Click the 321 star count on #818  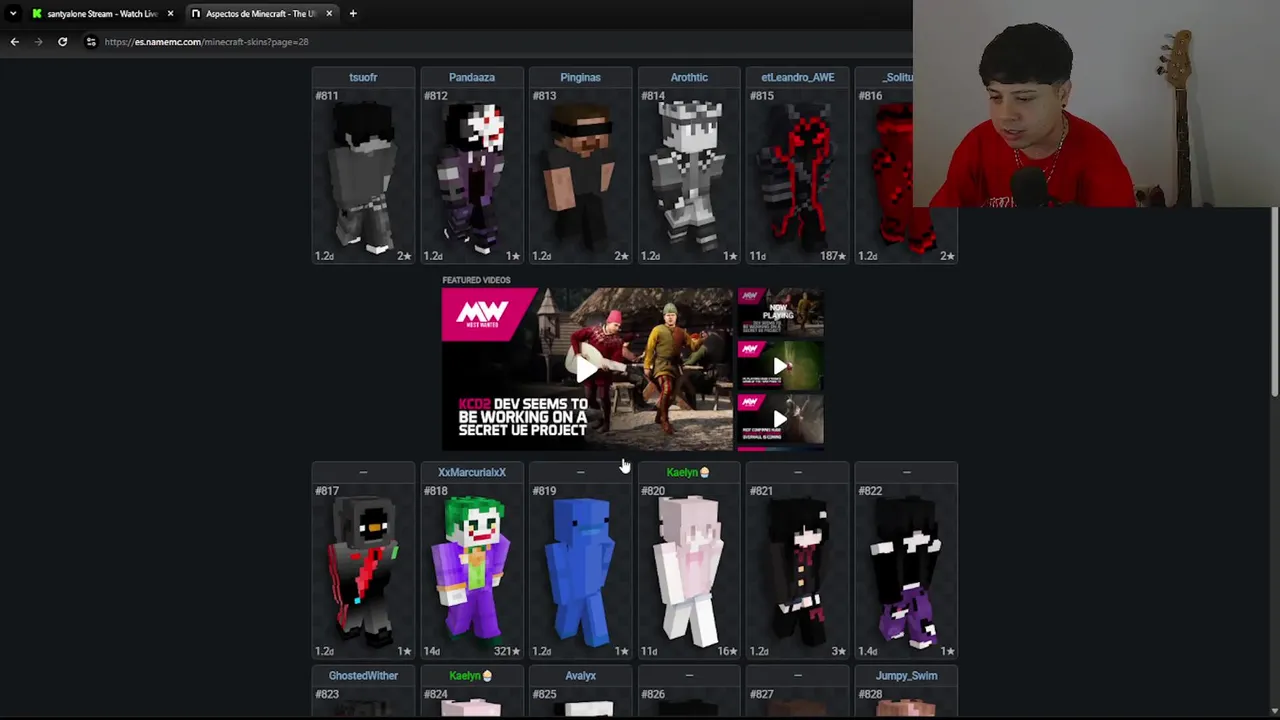[x=507, y=651]
